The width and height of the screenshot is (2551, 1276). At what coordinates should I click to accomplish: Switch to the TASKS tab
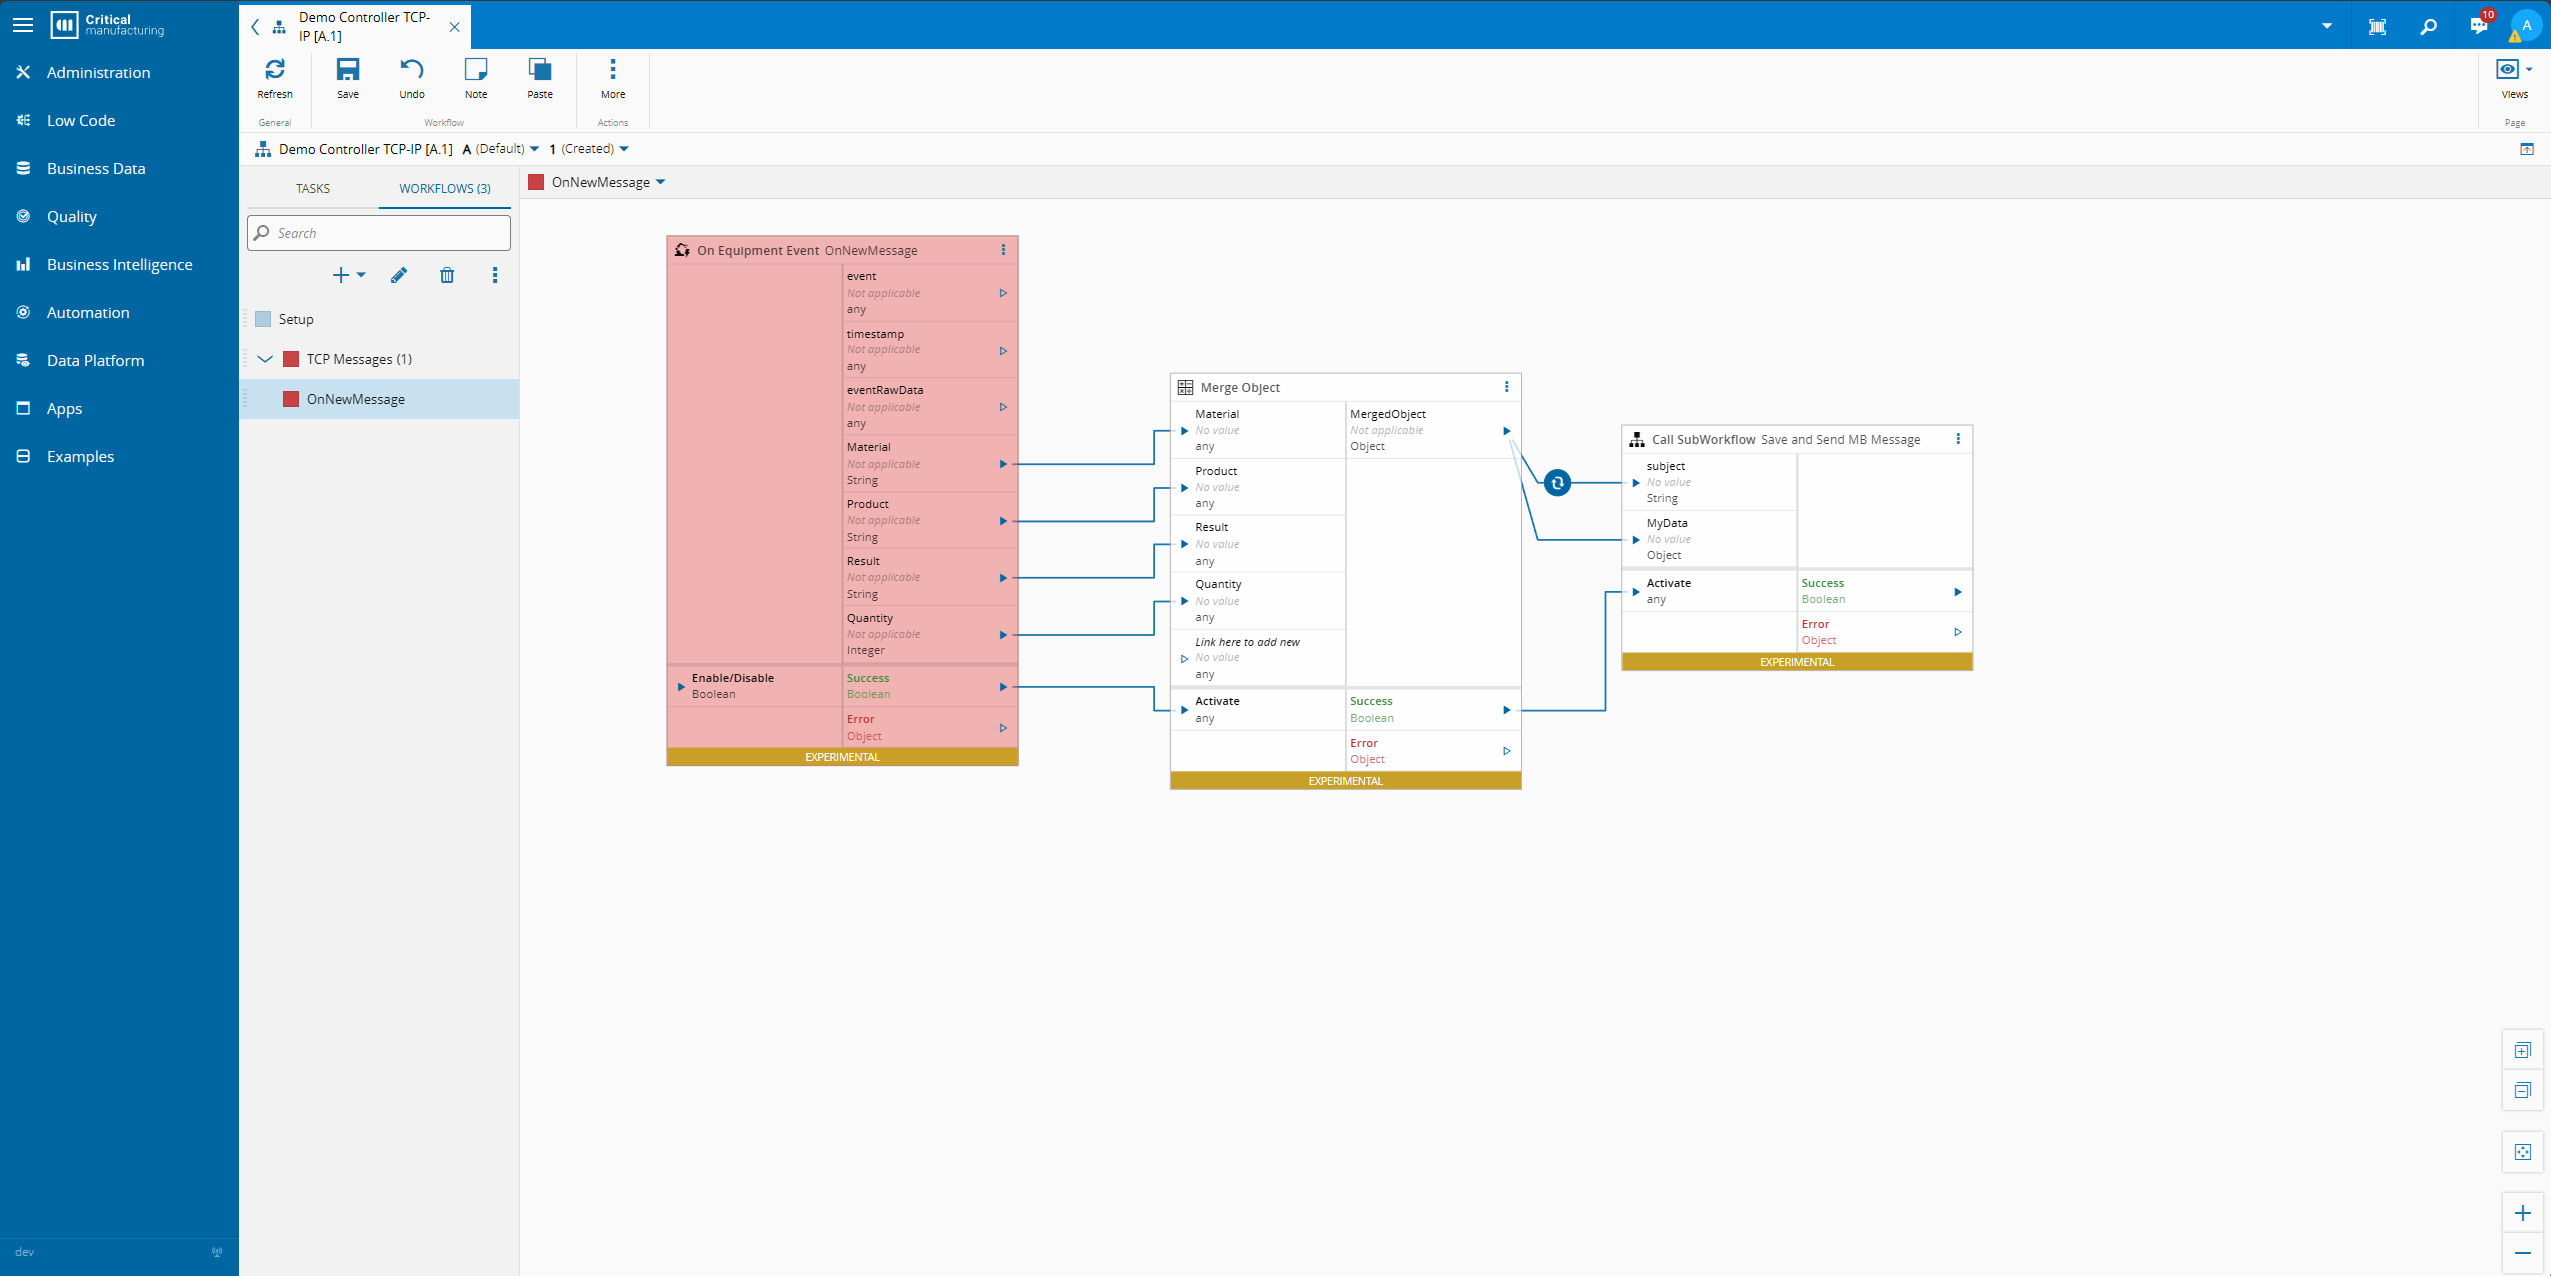[313, 188]
